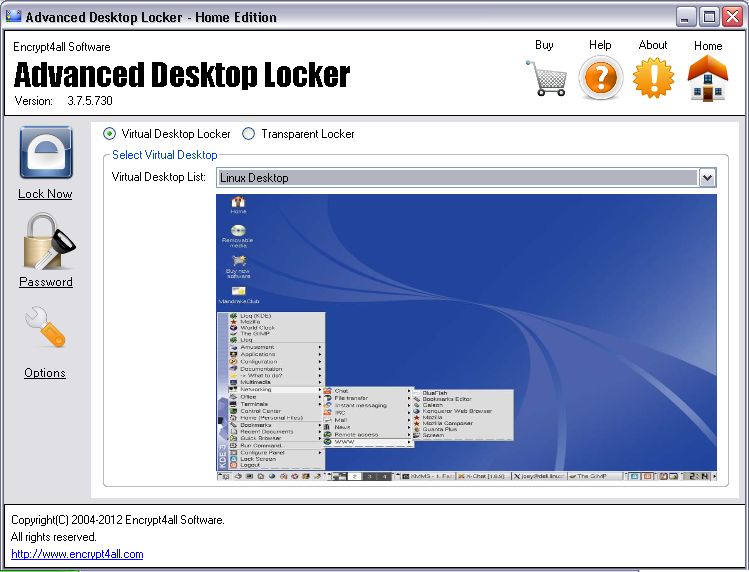This screenshot has height=572, width=749.
Task: Click the Buy shopping cart icon
Action: (x=546, y=78)
